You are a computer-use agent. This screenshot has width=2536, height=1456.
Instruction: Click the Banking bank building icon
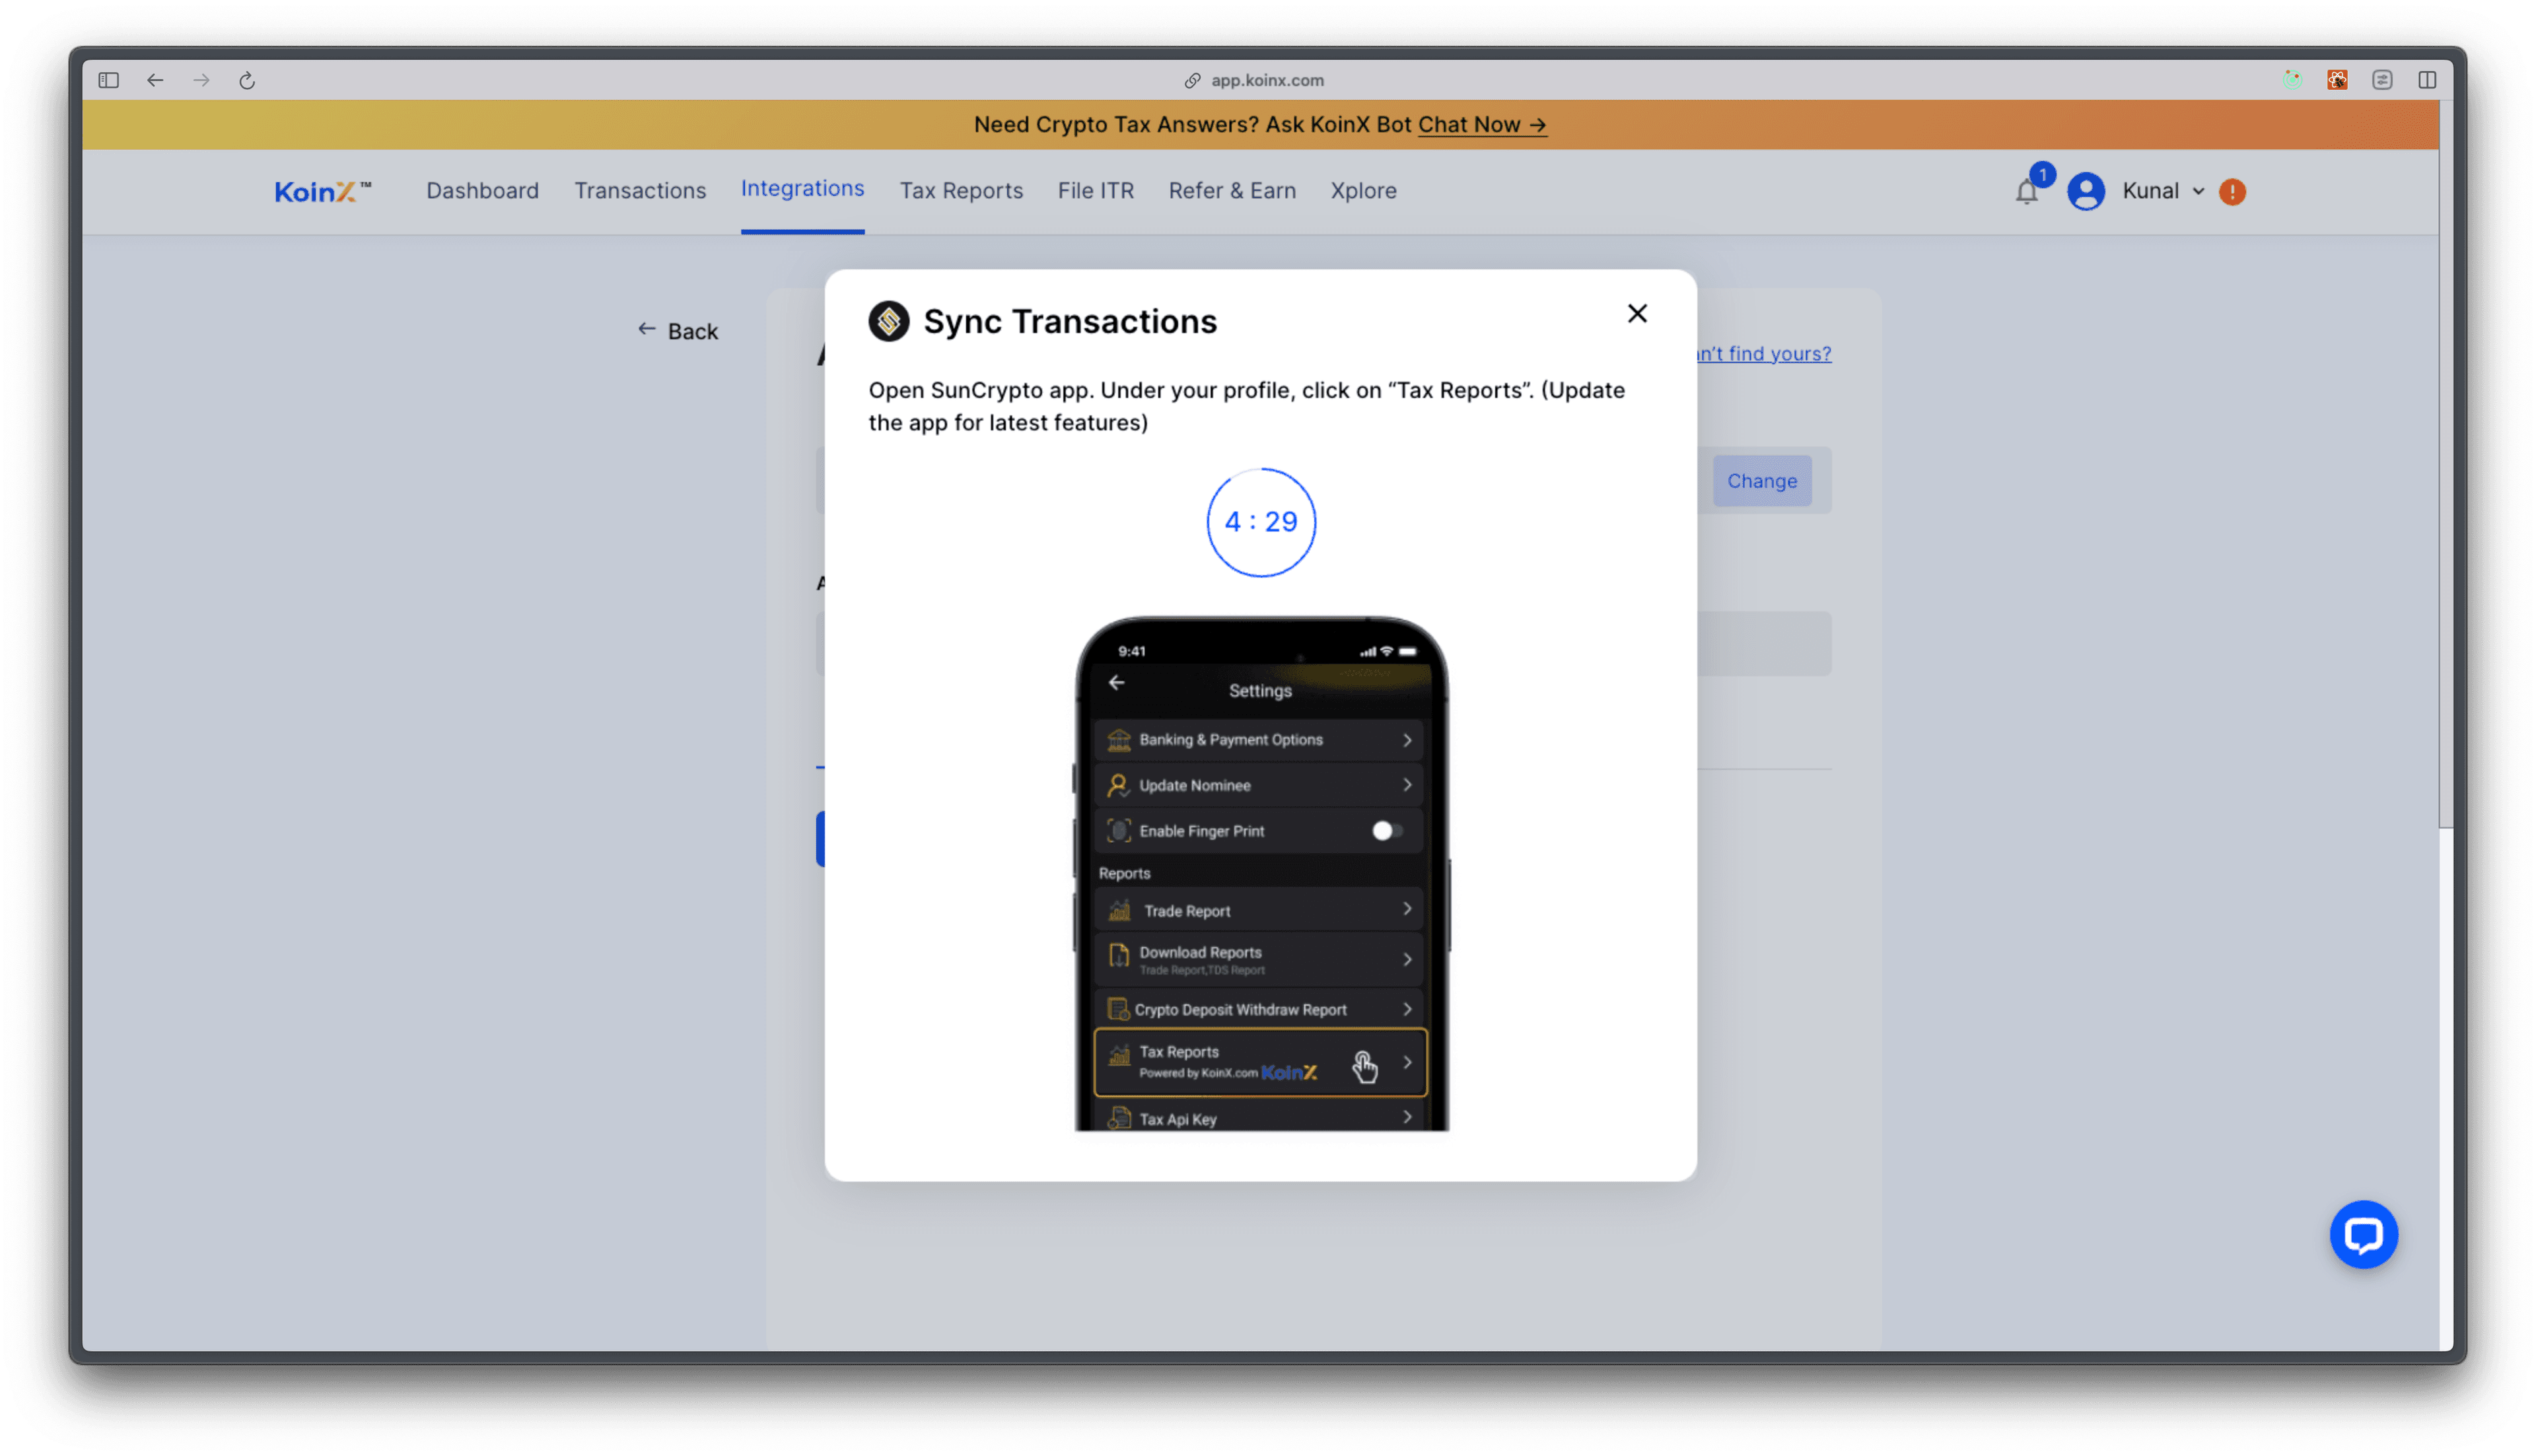(x=1119, y=740)
